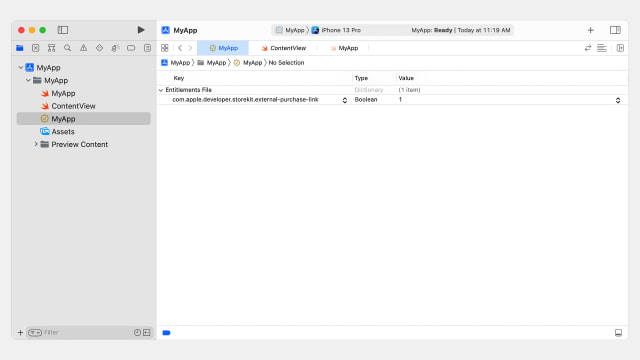Show recent files filter clock icon
The height and width of the screenshot is (360, 640).
pyautogui.click(x=137, y=333)
